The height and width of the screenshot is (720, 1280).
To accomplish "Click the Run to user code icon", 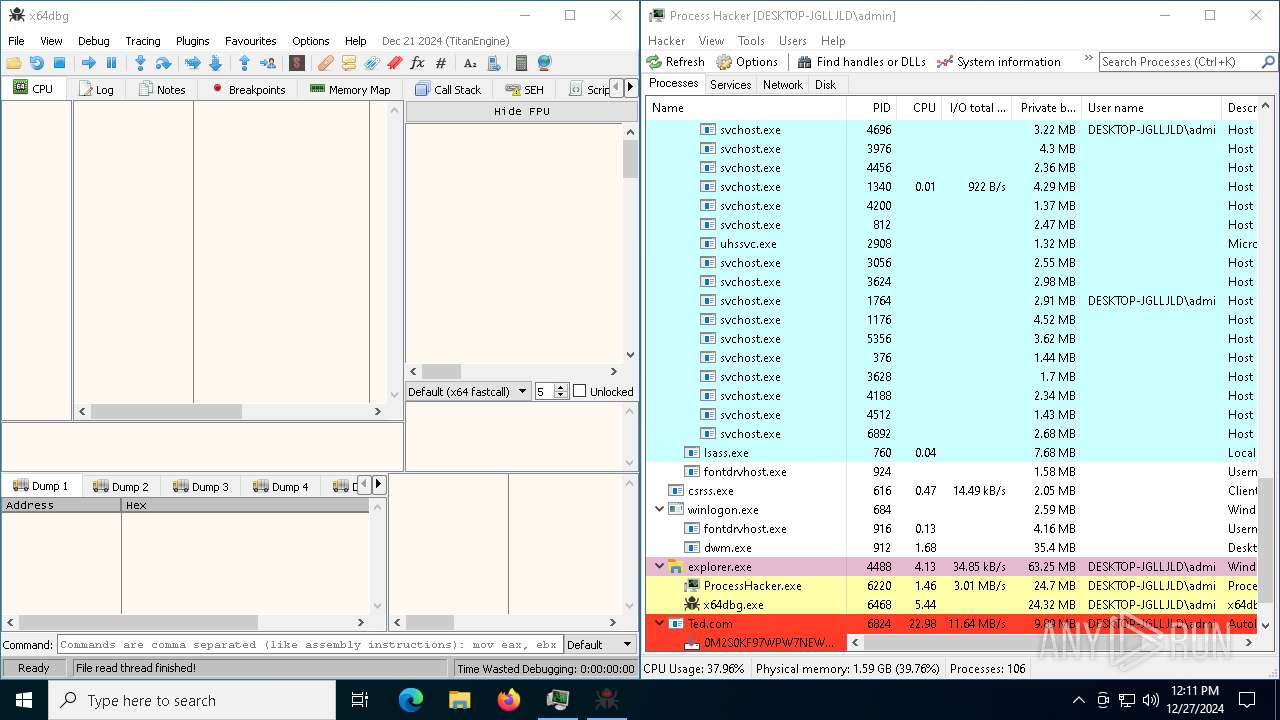I will [x=268, y=63].
